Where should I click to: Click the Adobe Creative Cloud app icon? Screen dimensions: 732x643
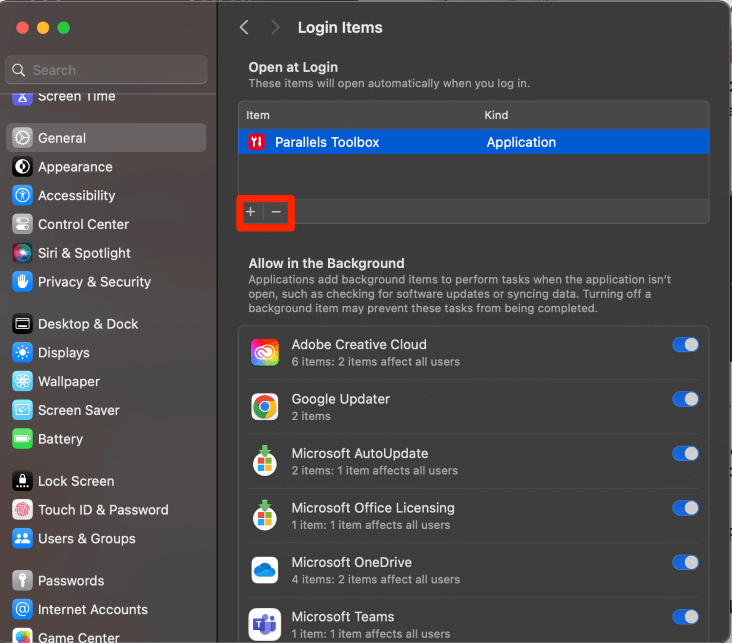point(265,352)
